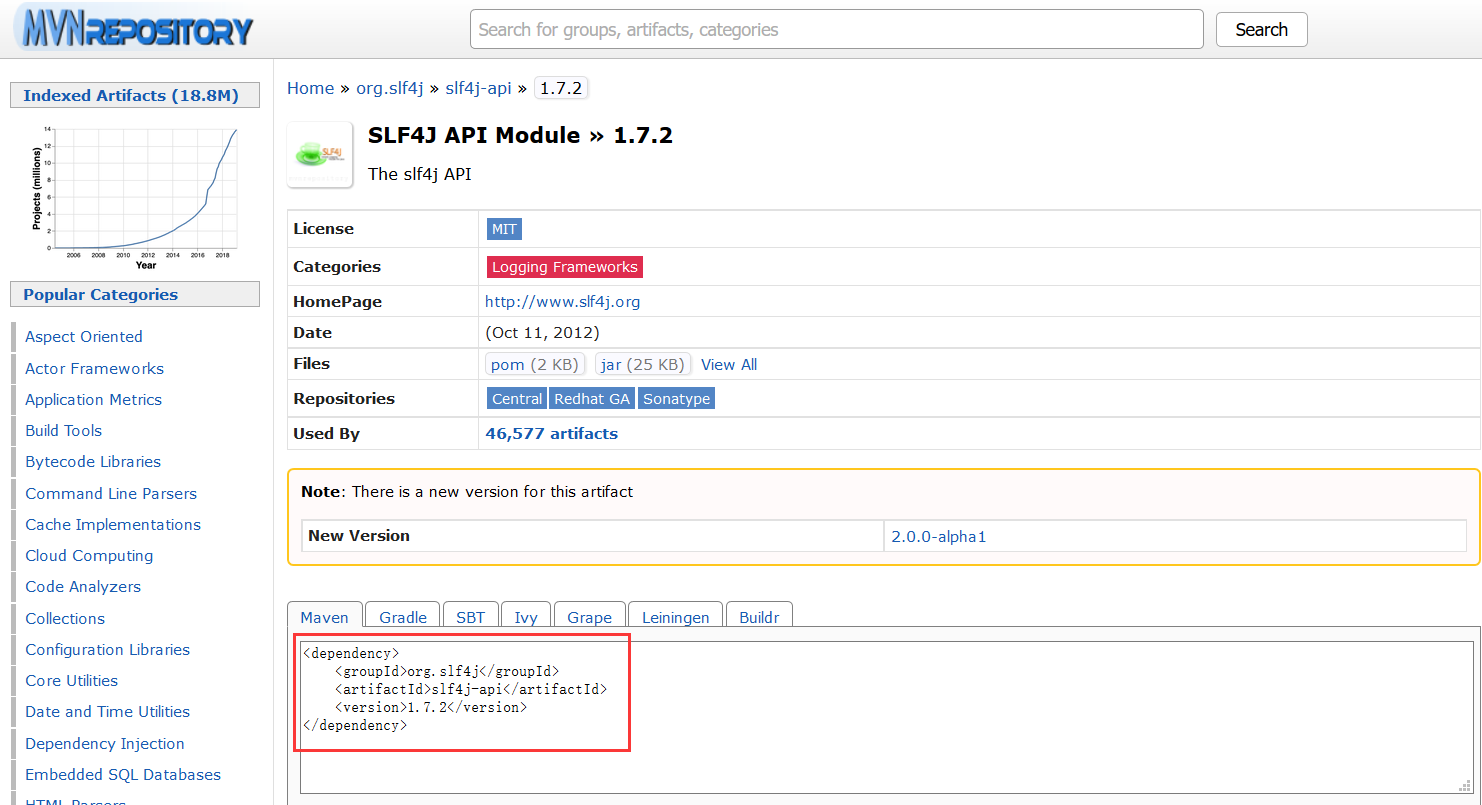Open the Embedded SQL Databases category
Image resolution: width=1482 pixels, height=805 pixels.
(x=123, y=775)
